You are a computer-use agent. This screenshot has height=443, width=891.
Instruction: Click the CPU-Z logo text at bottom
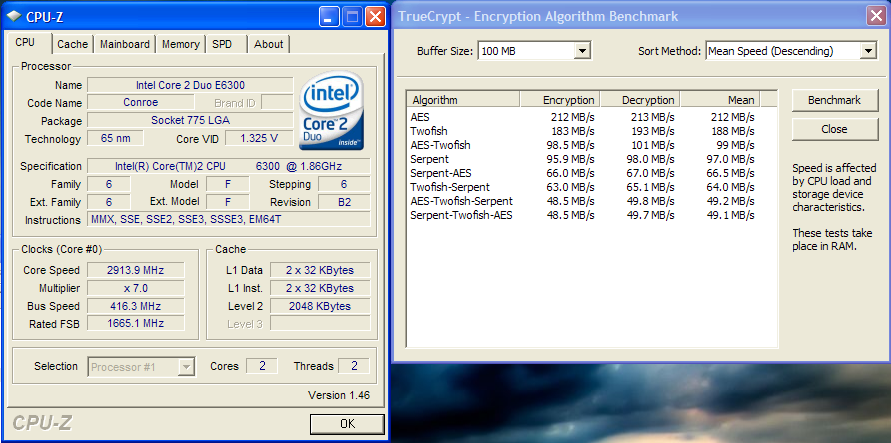tap(41, 422)
